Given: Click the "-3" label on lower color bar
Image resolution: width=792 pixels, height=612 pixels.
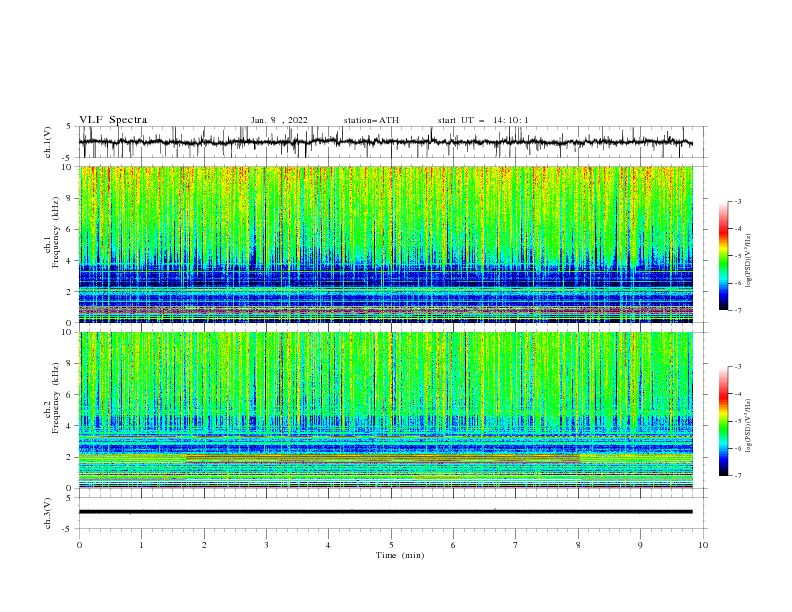Looking at the screenshot, I should pyautogui.click(x=738, y=367).
